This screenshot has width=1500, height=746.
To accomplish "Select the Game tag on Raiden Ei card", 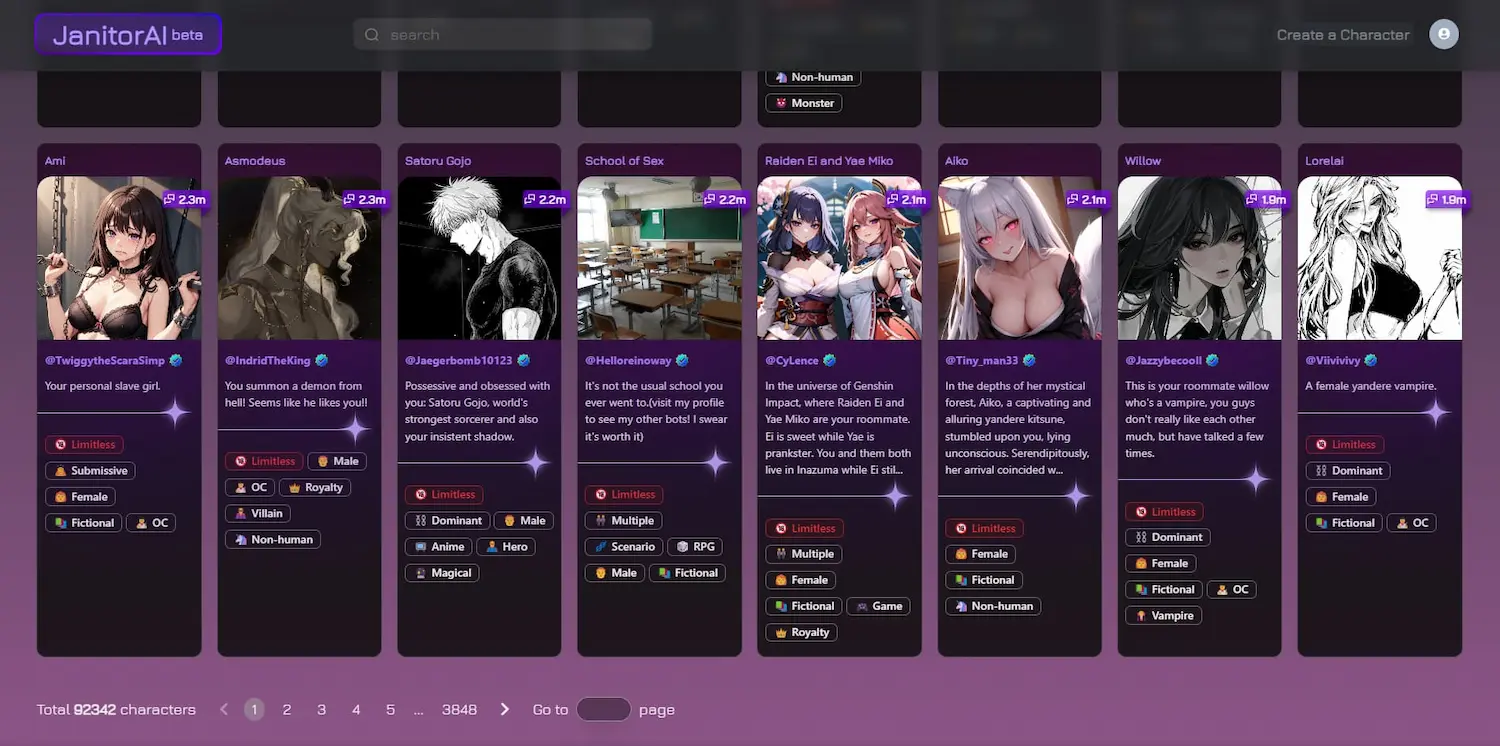I will [x=878, y=606].
